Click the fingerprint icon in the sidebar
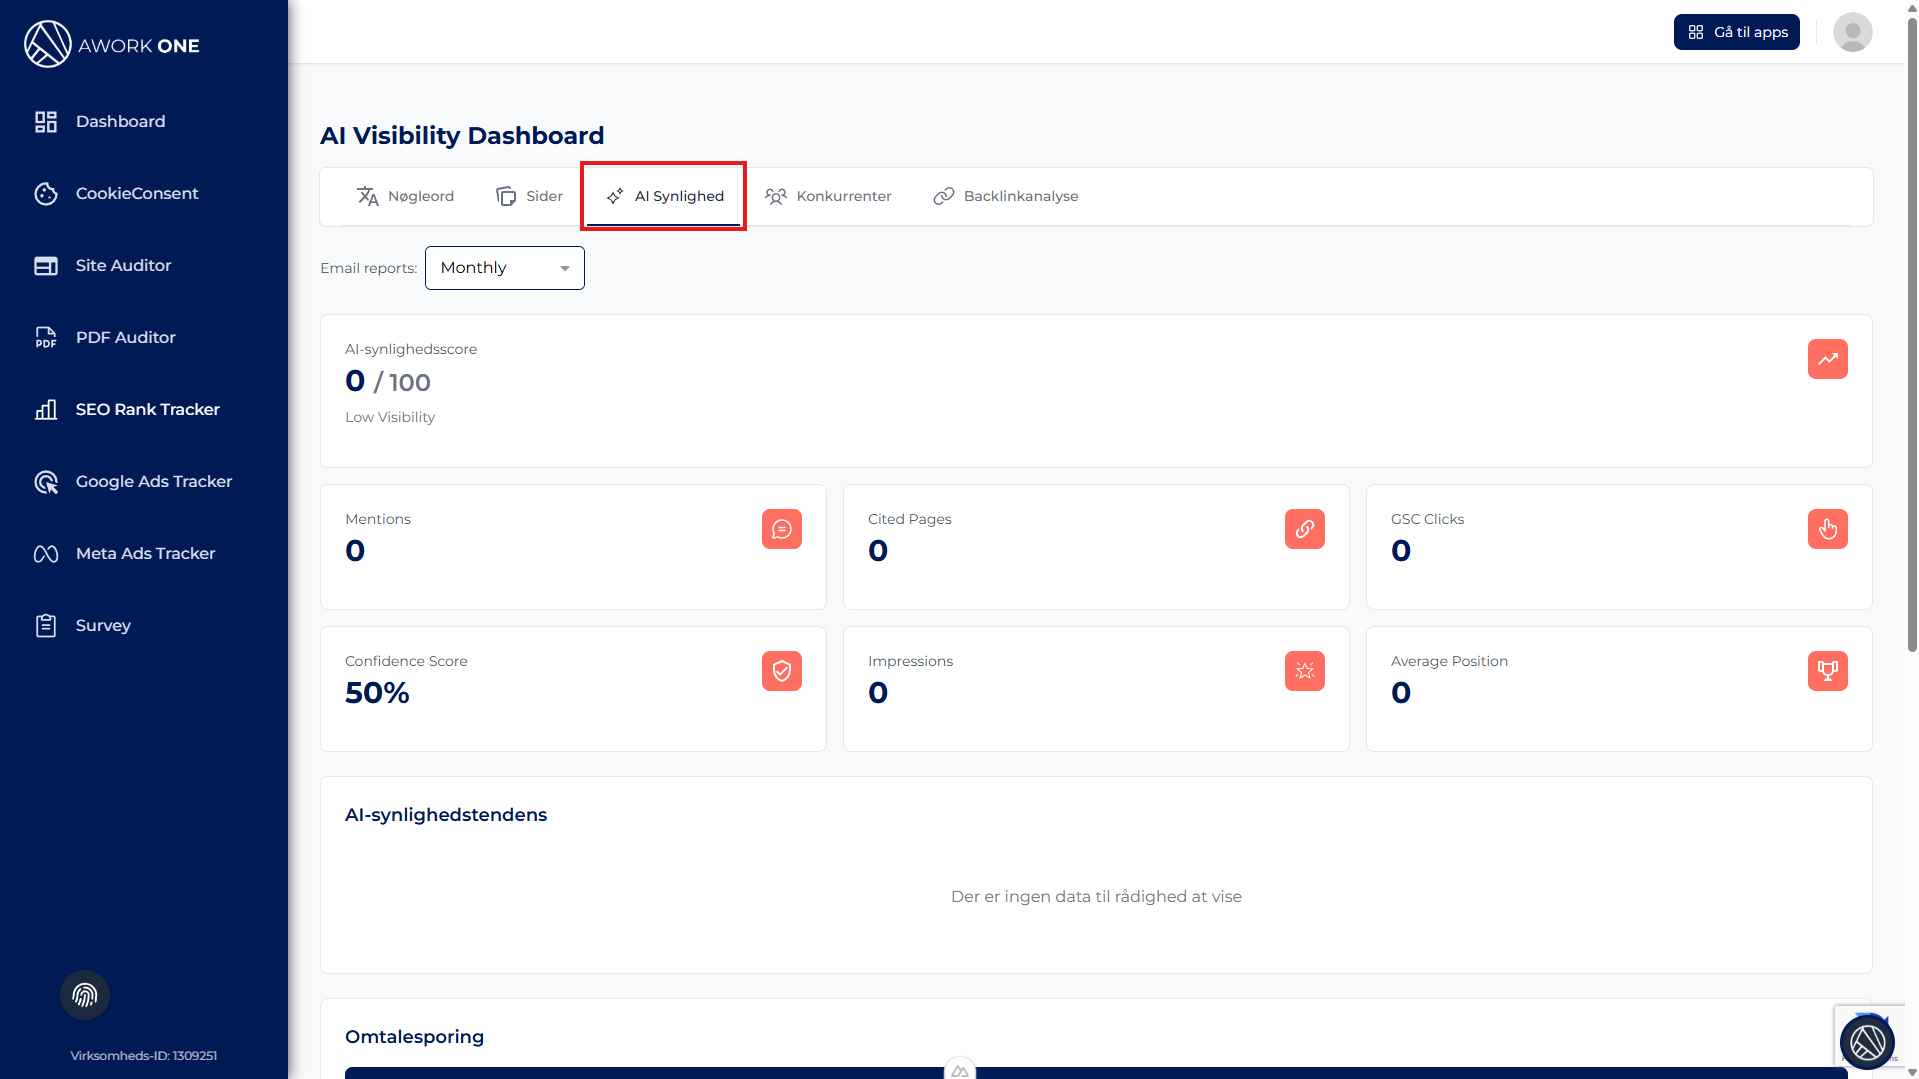This screenshot has width=1919, height=1079. (x=85, y=995)
